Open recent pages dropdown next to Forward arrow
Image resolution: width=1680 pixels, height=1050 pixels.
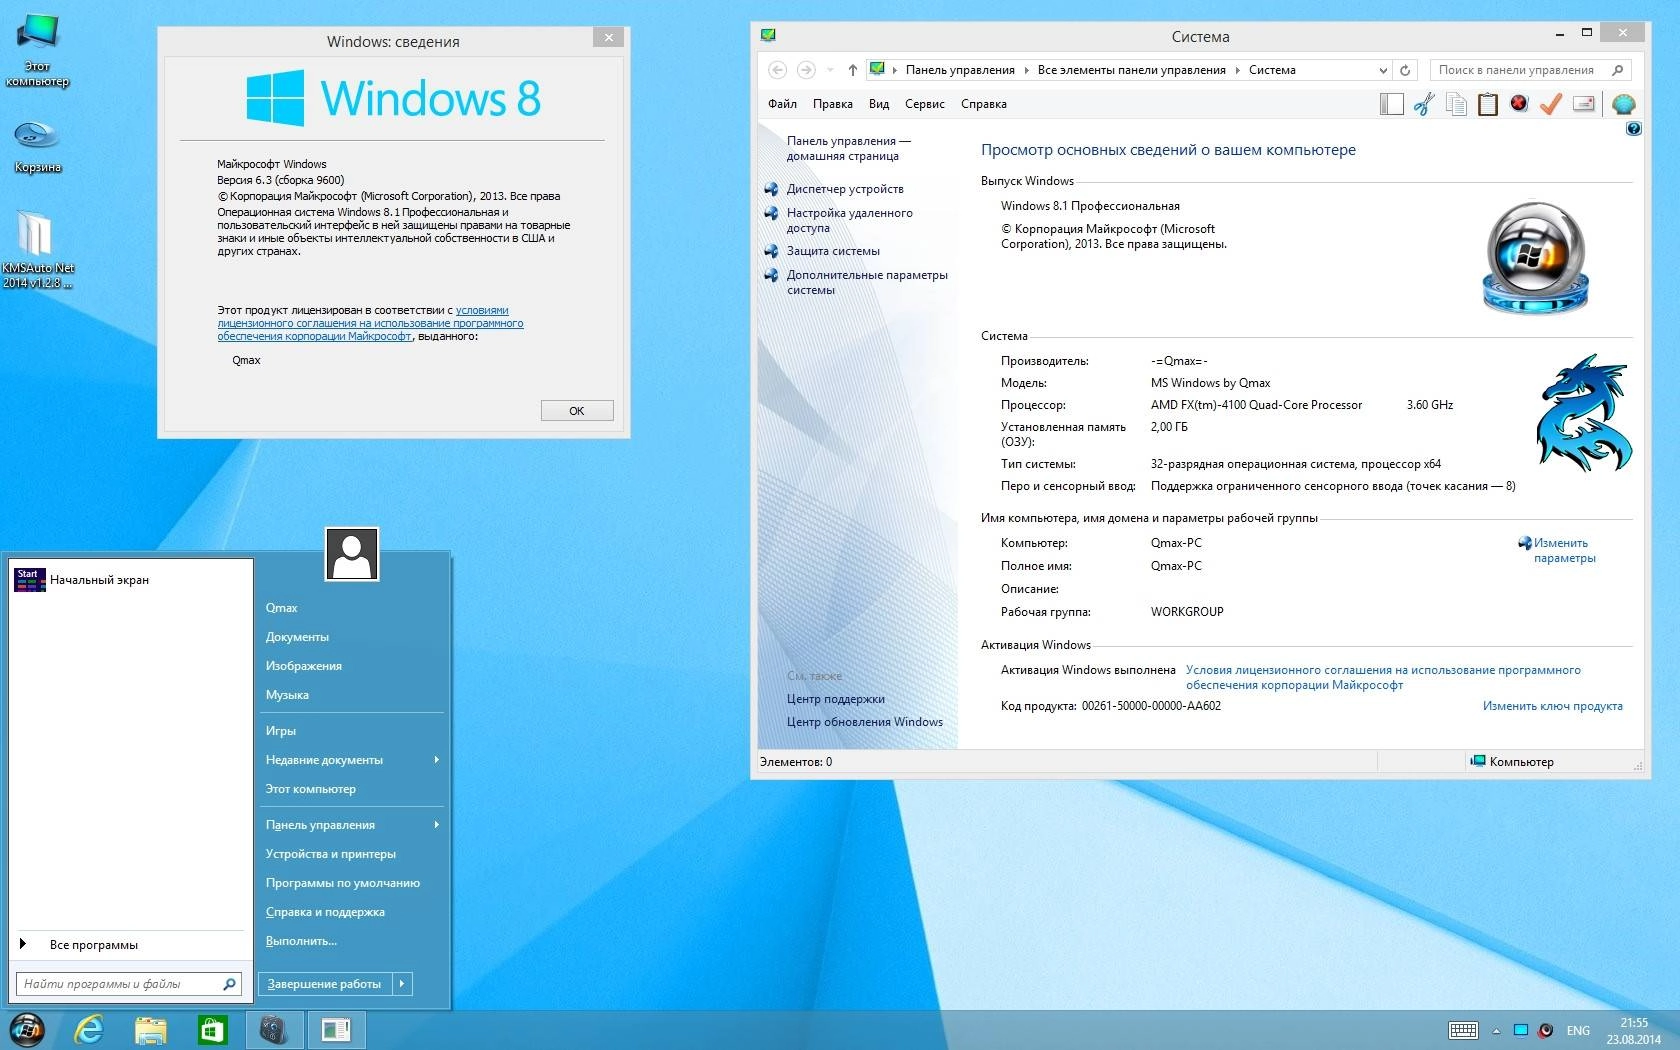[x=829, y=70]
